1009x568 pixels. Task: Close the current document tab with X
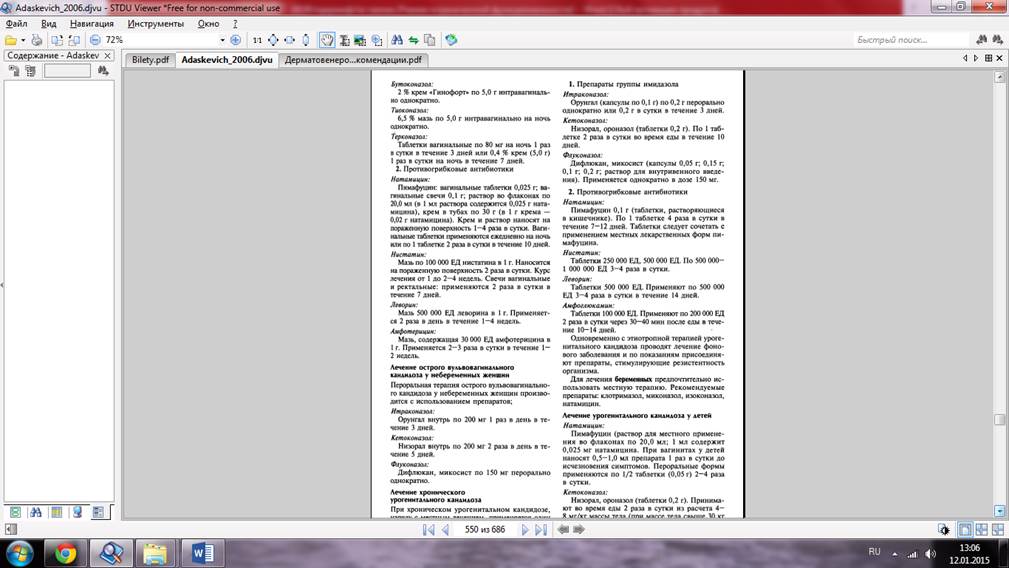click(x=999, y=58)
